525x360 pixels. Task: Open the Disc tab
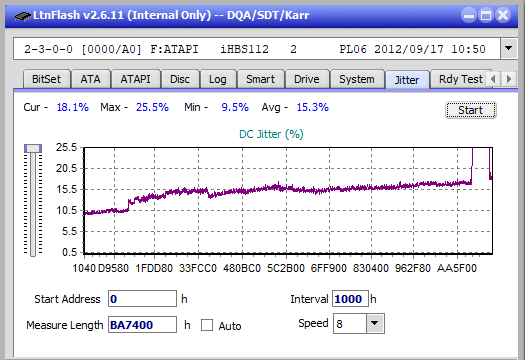tap(180, 79)
